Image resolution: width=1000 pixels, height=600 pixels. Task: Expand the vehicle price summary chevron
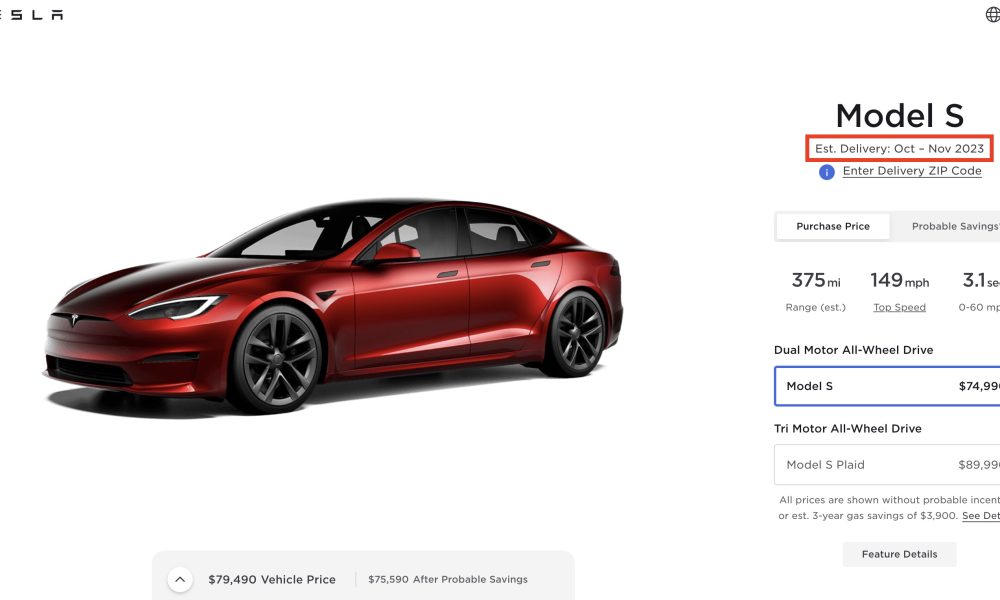coord(180,580)
